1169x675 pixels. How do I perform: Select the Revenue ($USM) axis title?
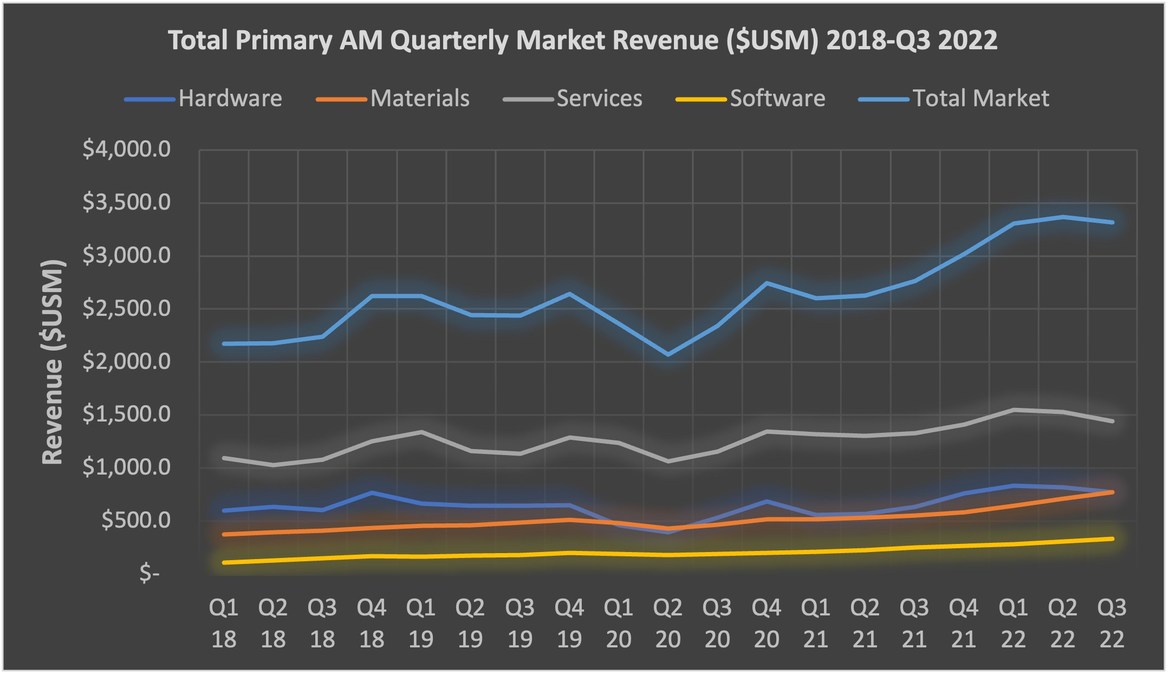click(52, 362)
